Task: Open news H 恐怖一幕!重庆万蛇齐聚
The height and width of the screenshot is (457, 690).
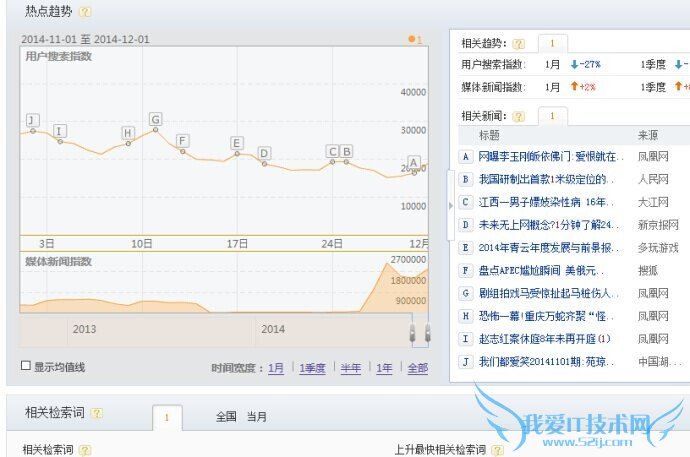Action: click(x=546, y=316)
